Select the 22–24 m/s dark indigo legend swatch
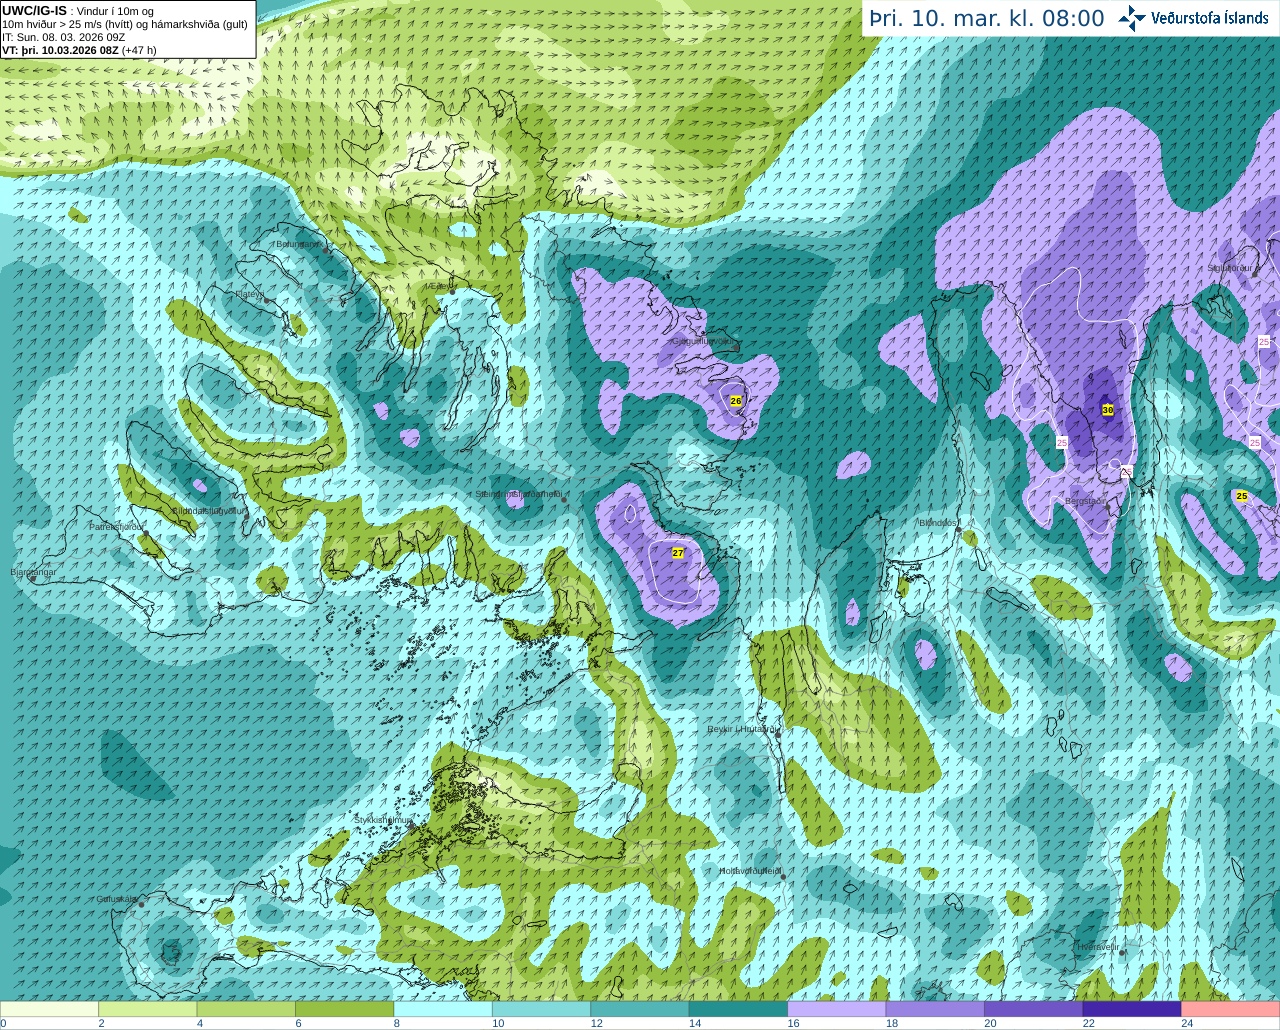 tap(1132, 1009)
